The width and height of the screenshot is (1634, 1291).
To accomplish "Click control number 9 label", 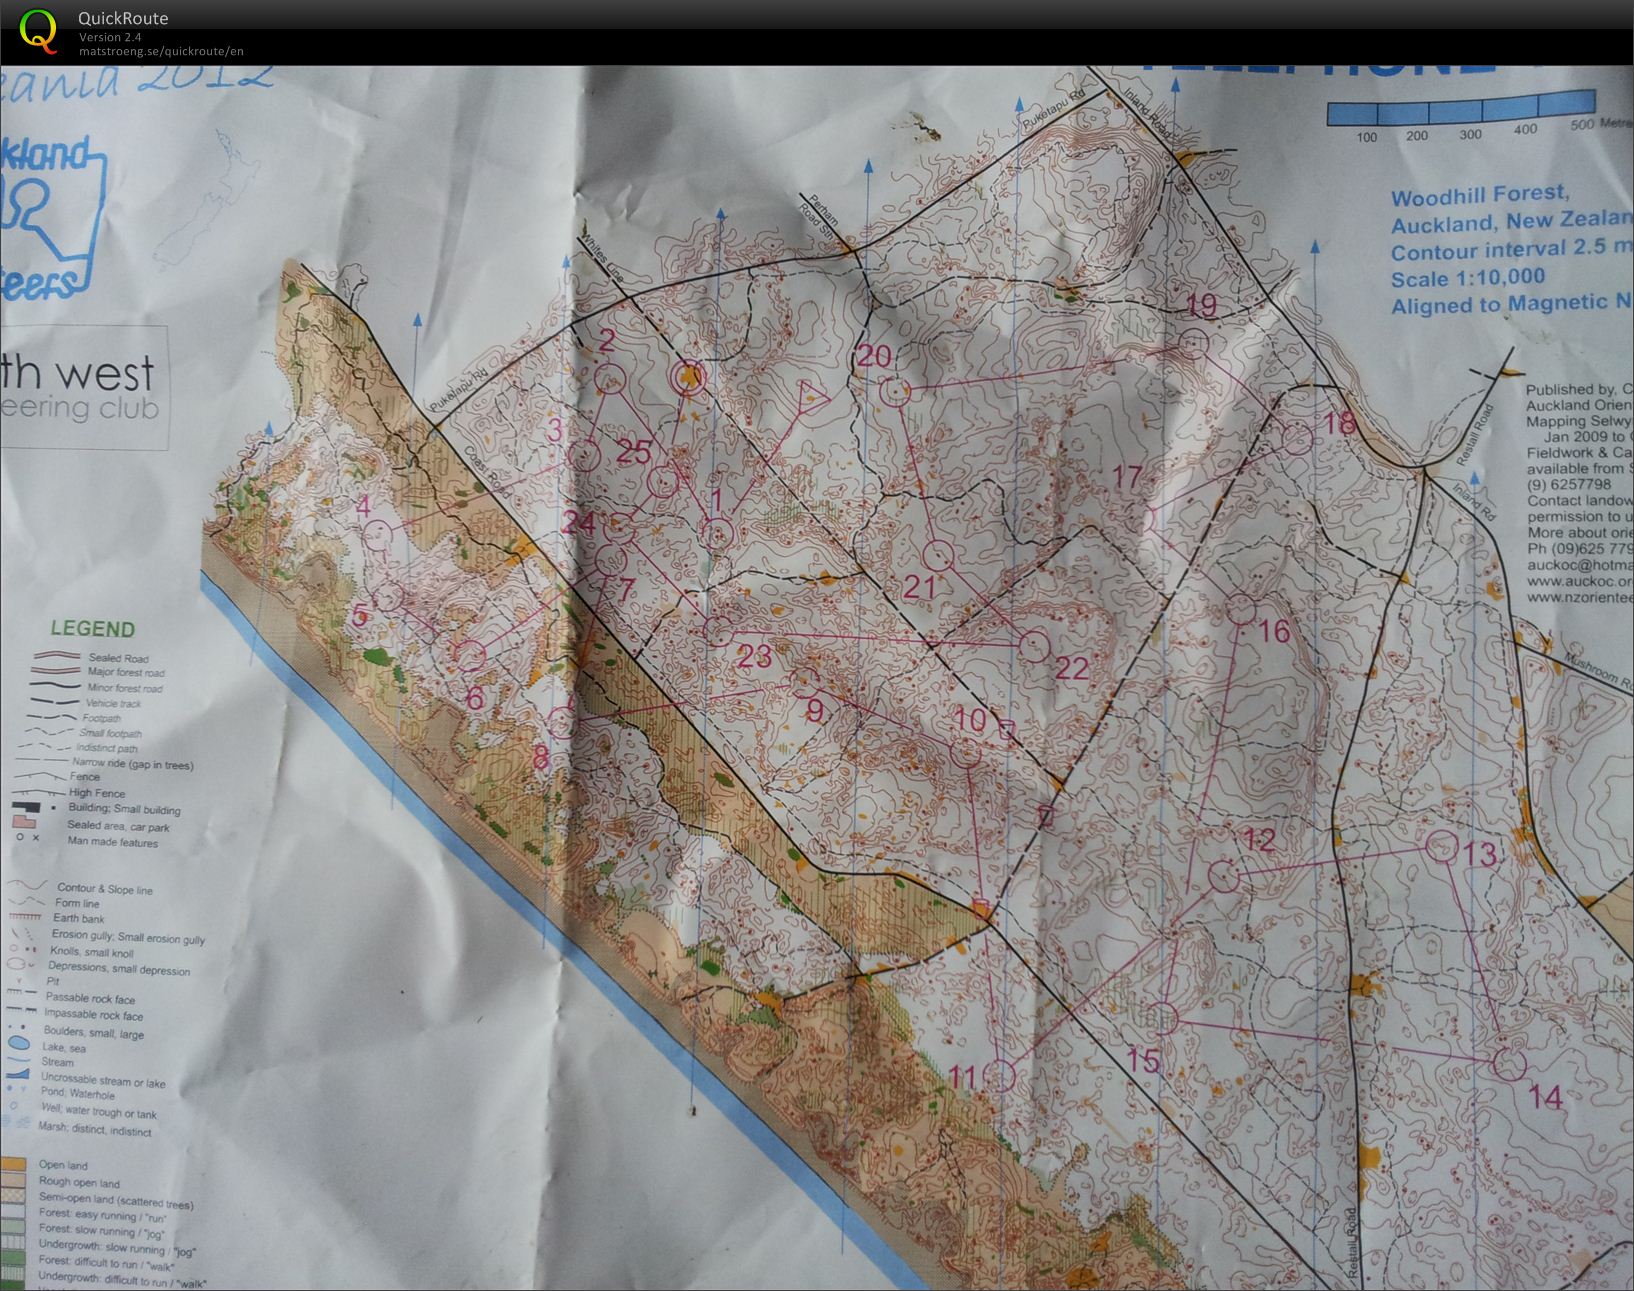I will (815, 710).
